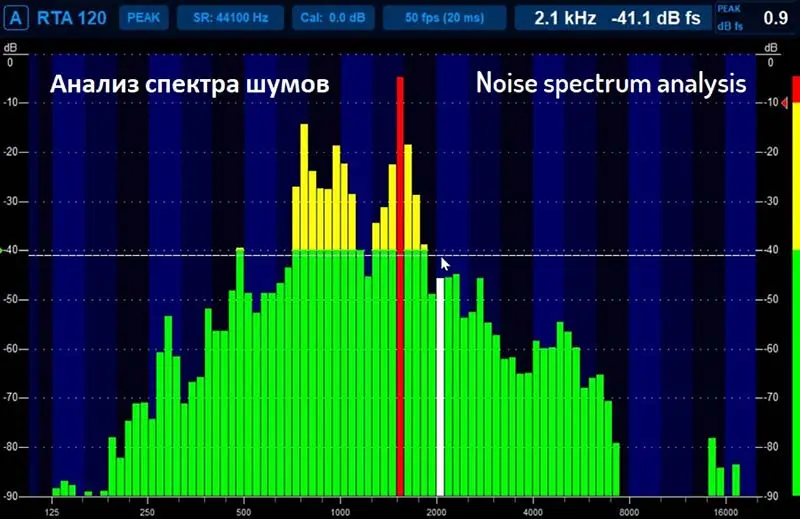Image resolution: width=800 pixels, height=519 pixels.
Task: Click the level meter bar on the right edge
Action: click(796, 286)
